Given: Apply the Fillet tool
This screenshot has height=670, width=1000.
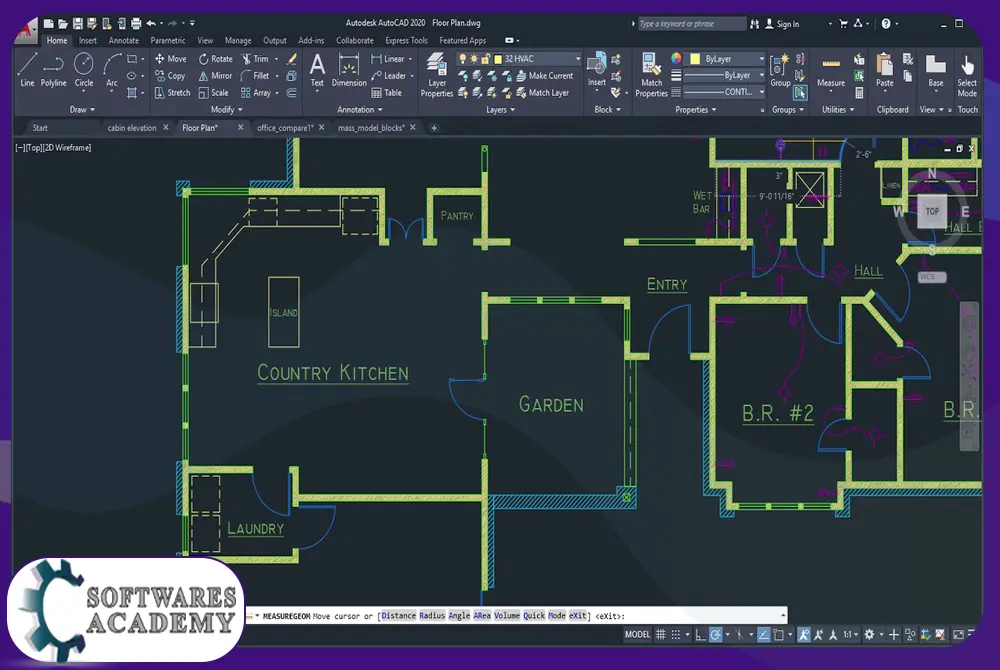Looking at the screenshot, I should [x=255, y=76].
